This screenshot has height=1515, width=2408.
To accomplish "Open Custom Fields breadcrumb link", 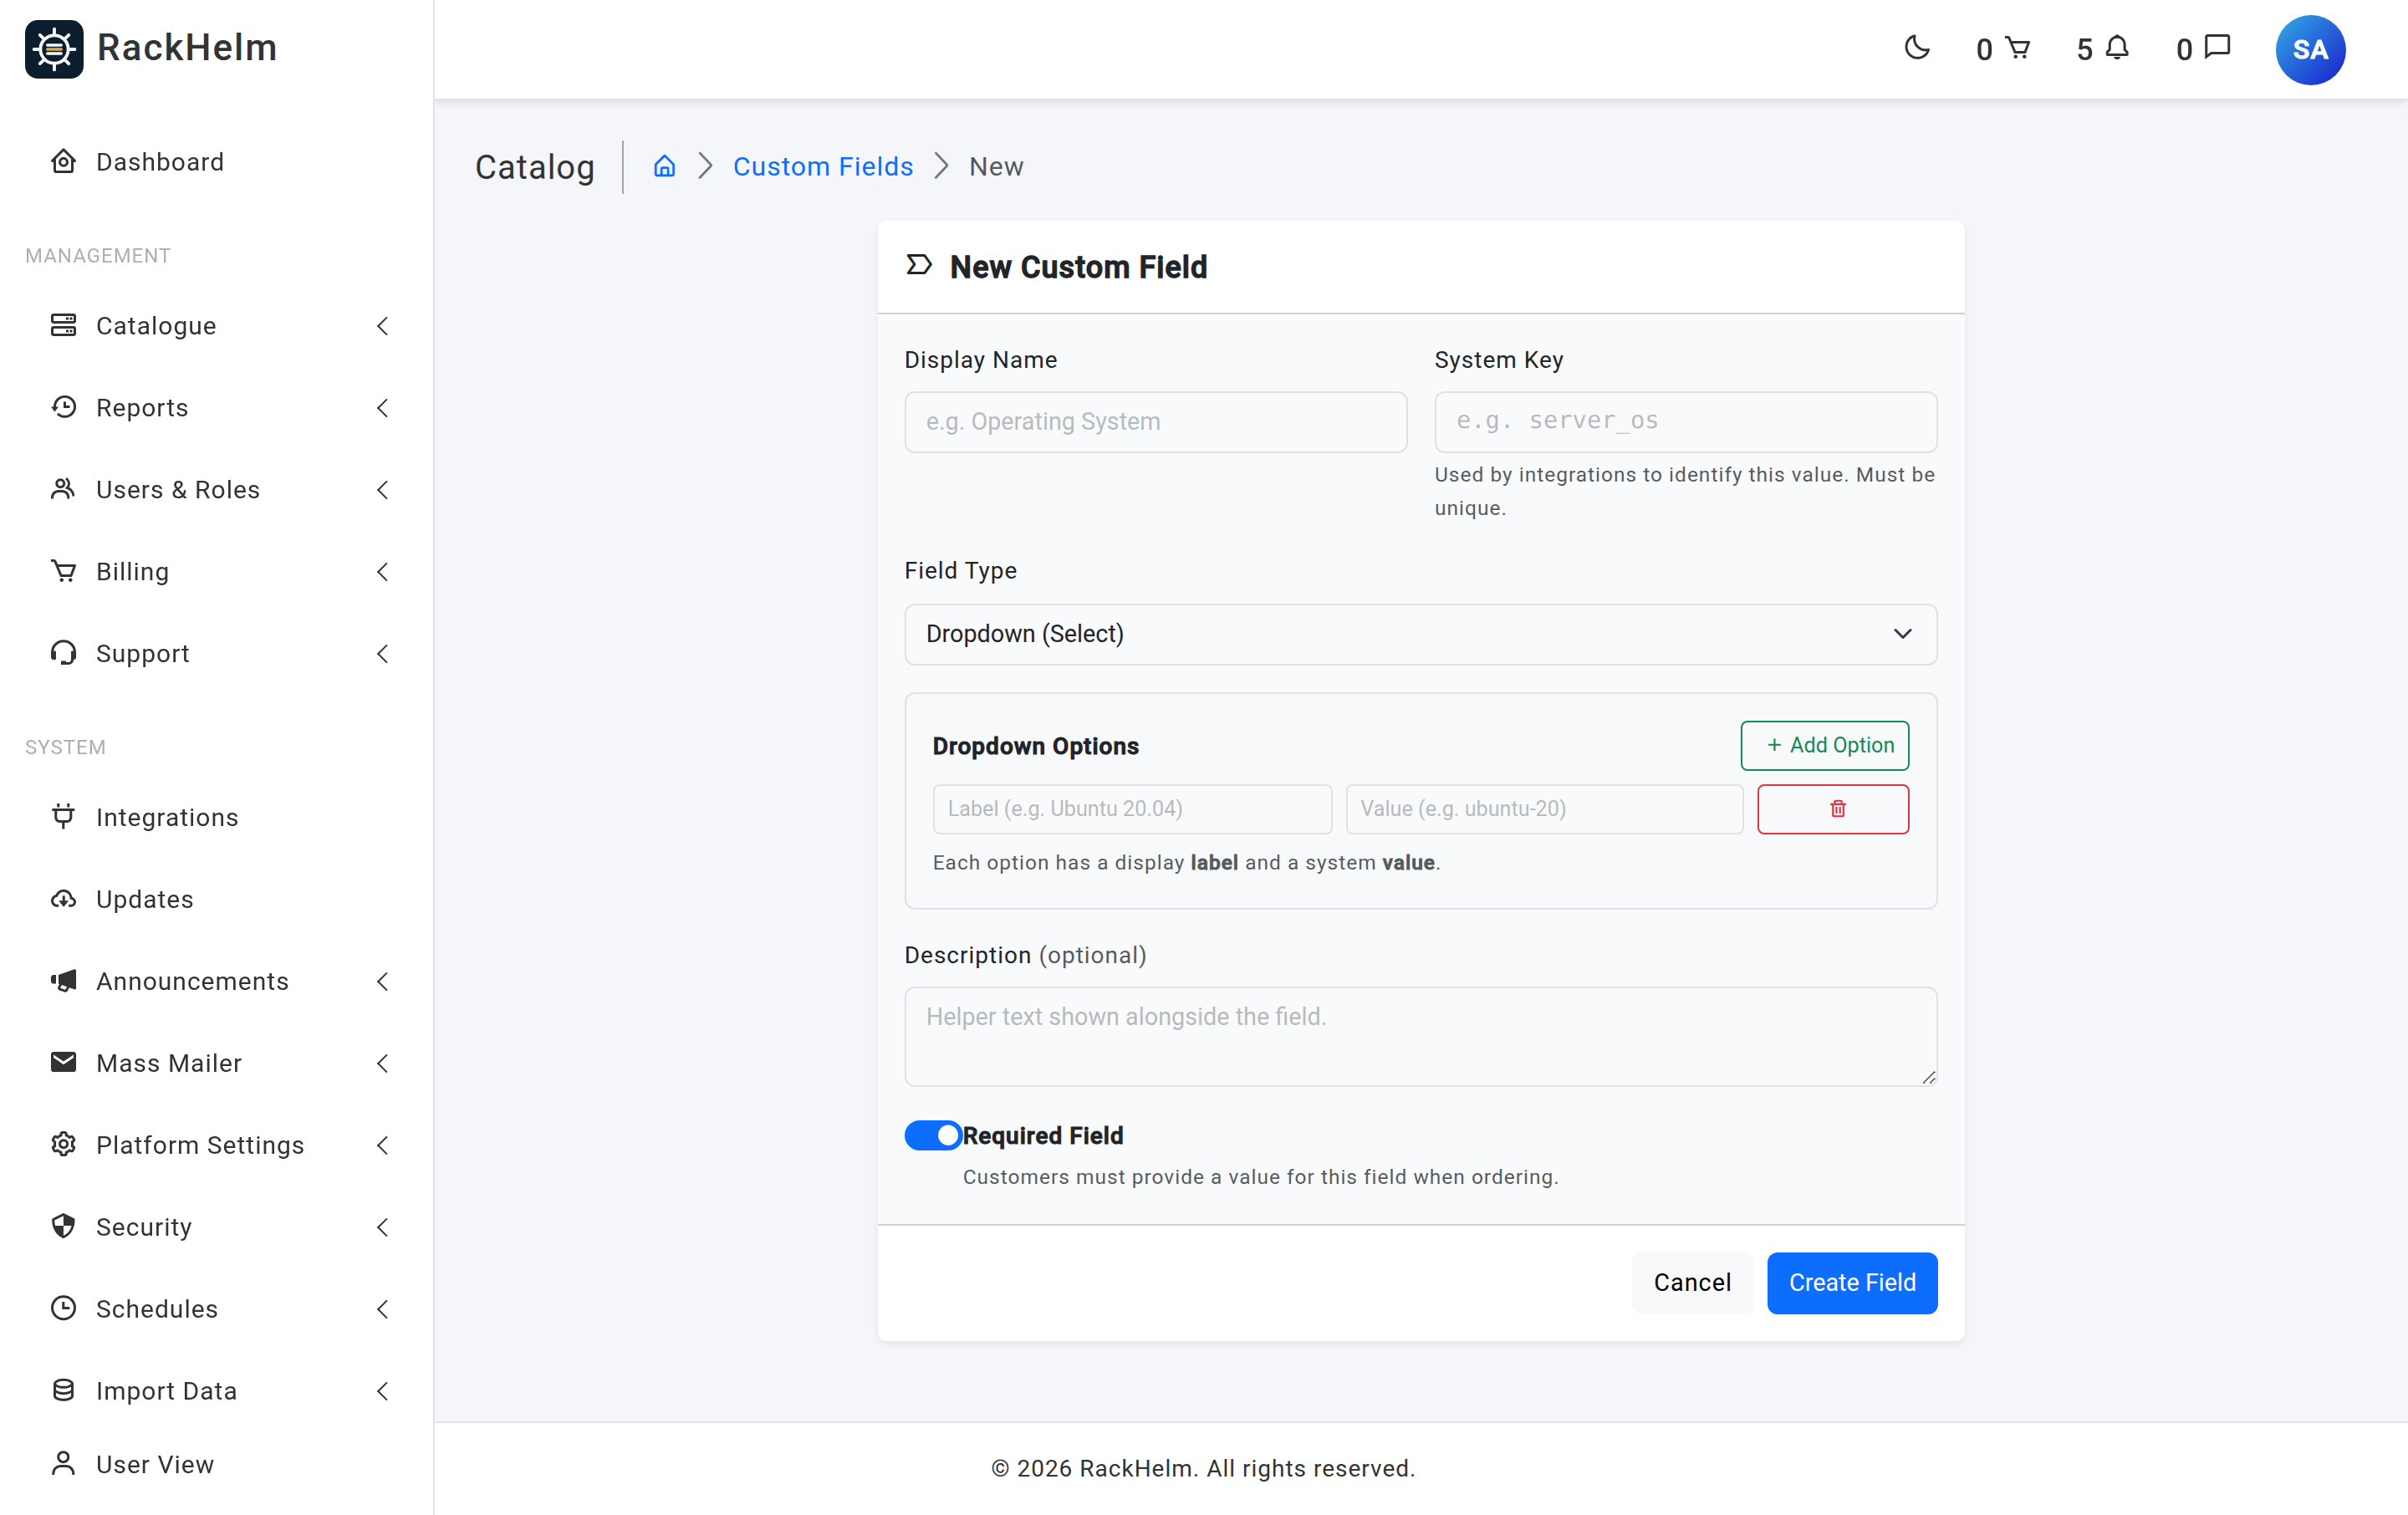I will [x=822, y=166].
